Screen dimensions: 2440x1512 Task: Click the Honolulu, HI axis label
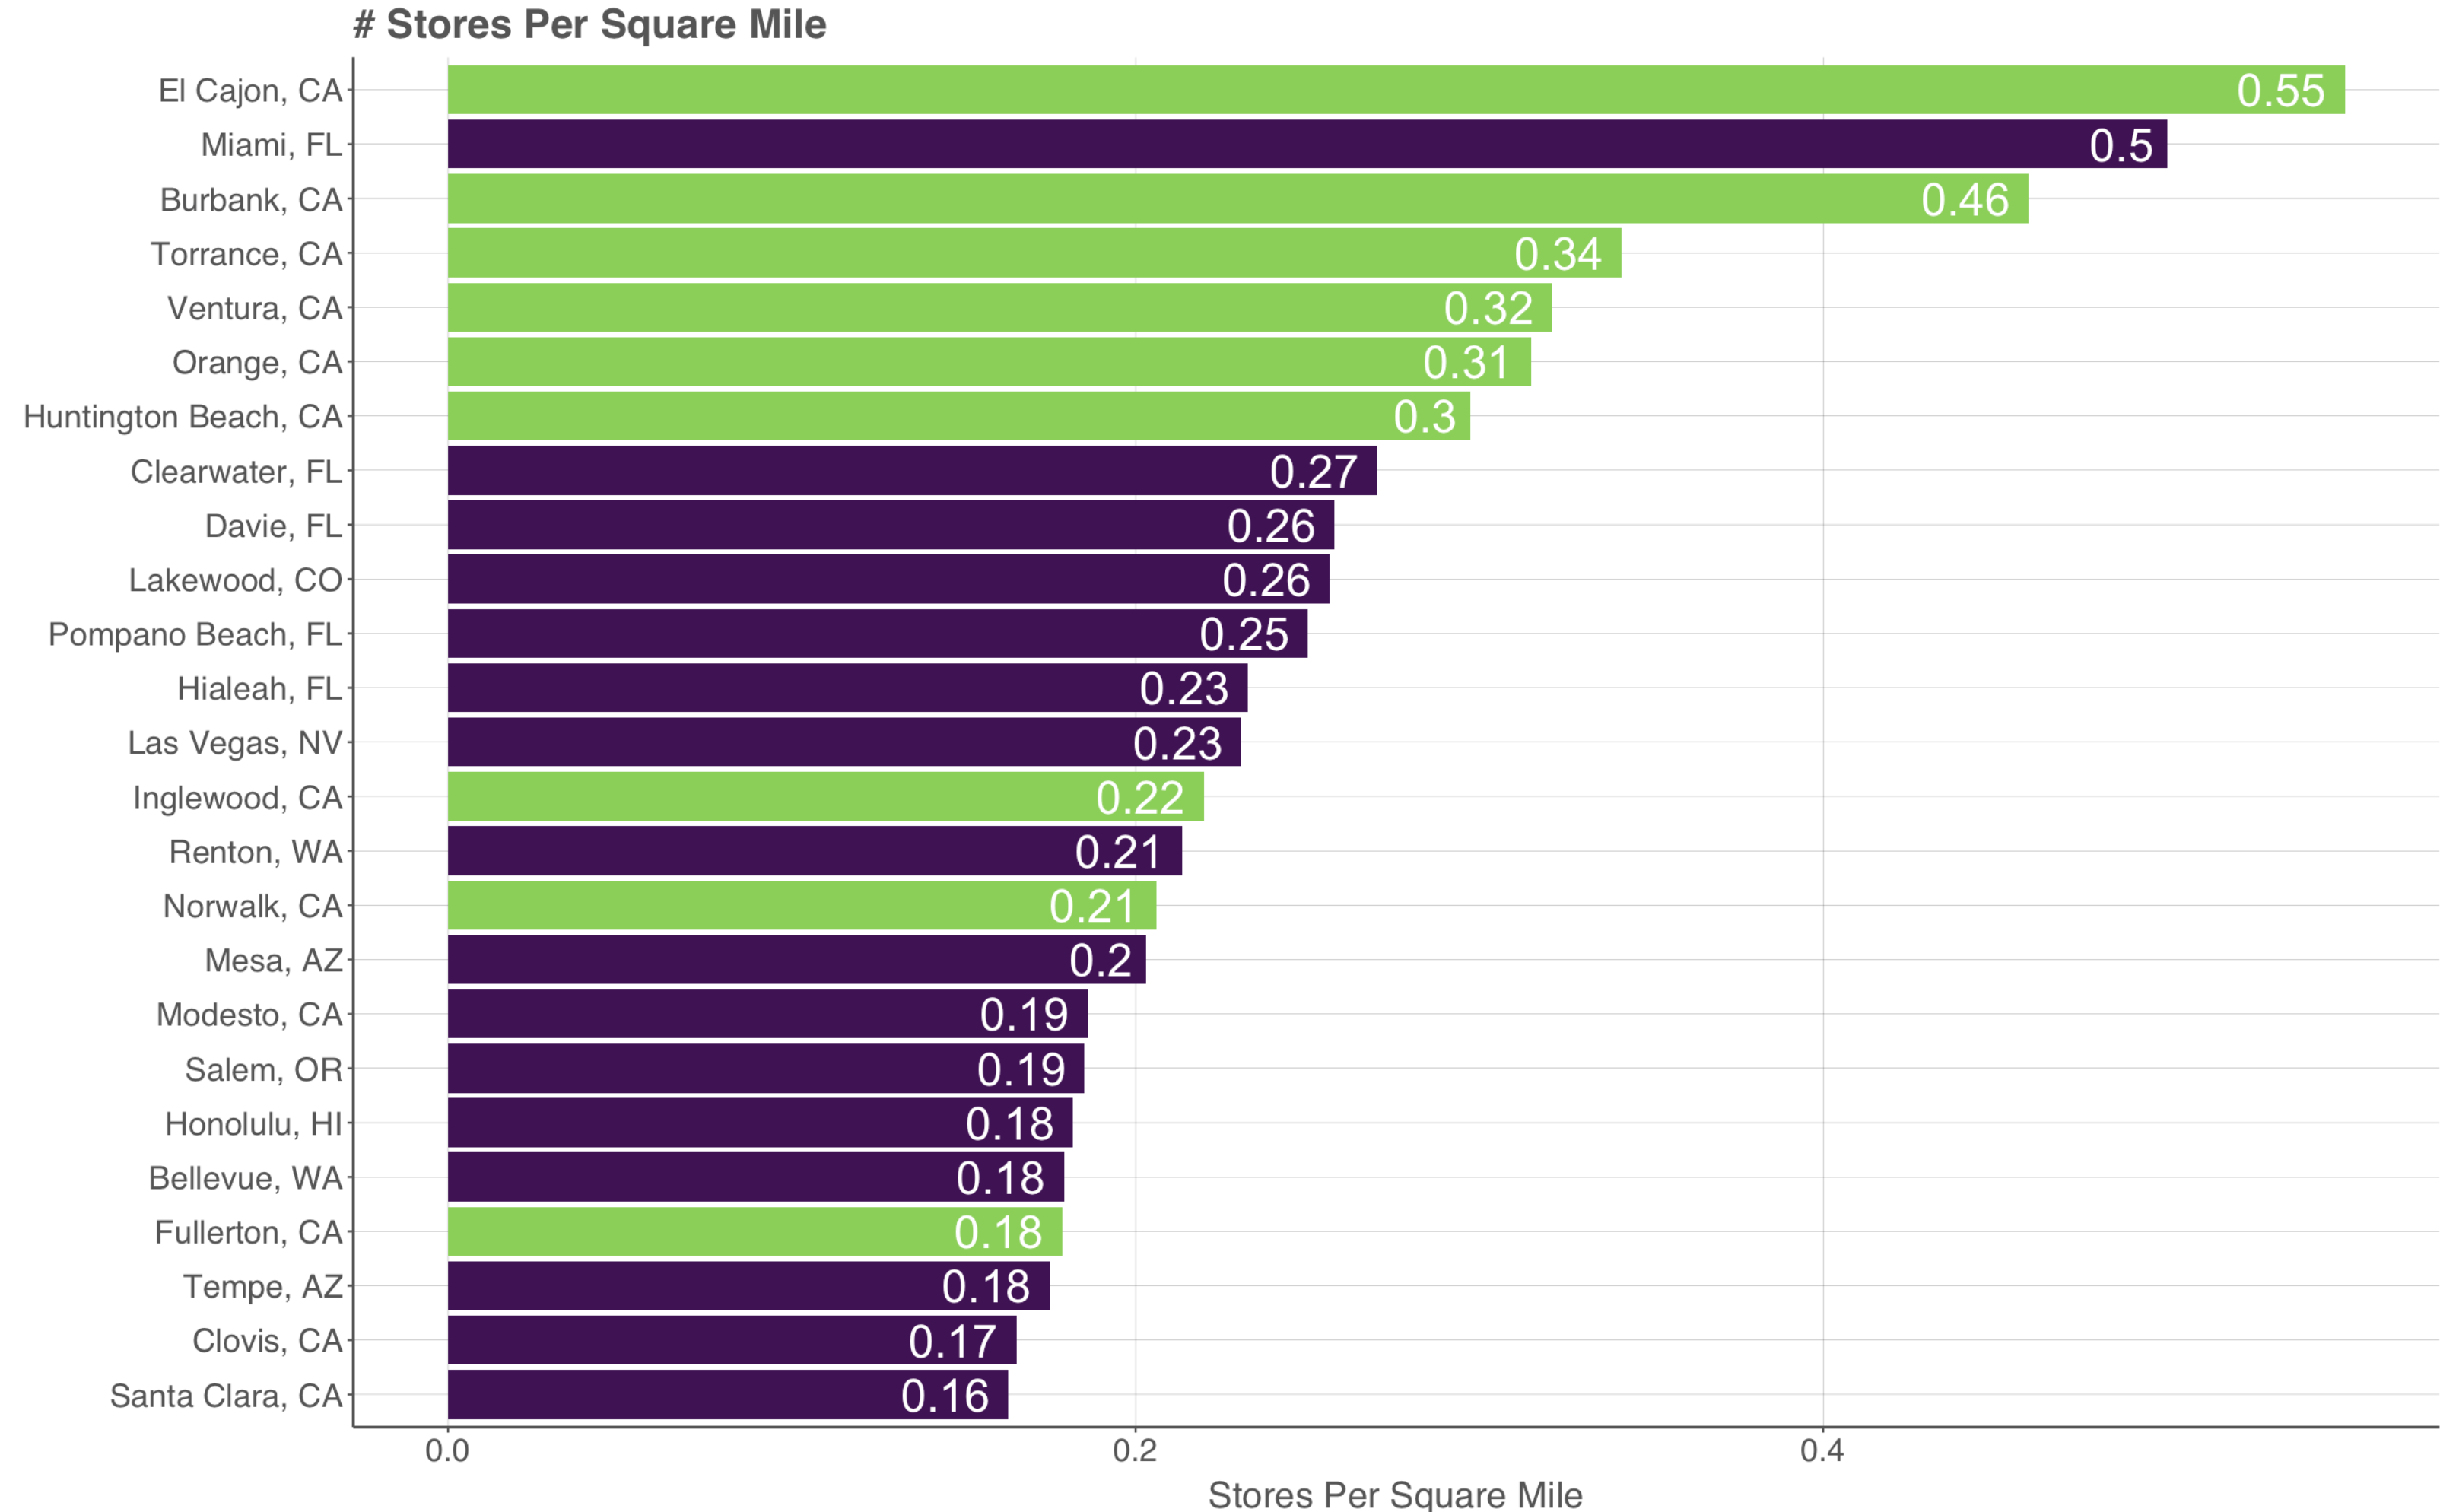coord(253,1123)
